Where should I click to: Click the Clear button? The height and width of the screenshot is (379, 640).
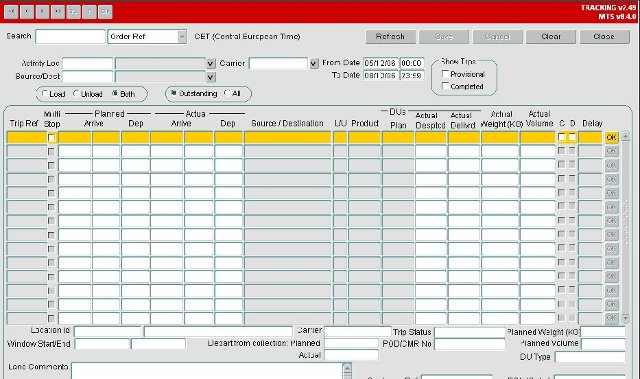(551, 37)
